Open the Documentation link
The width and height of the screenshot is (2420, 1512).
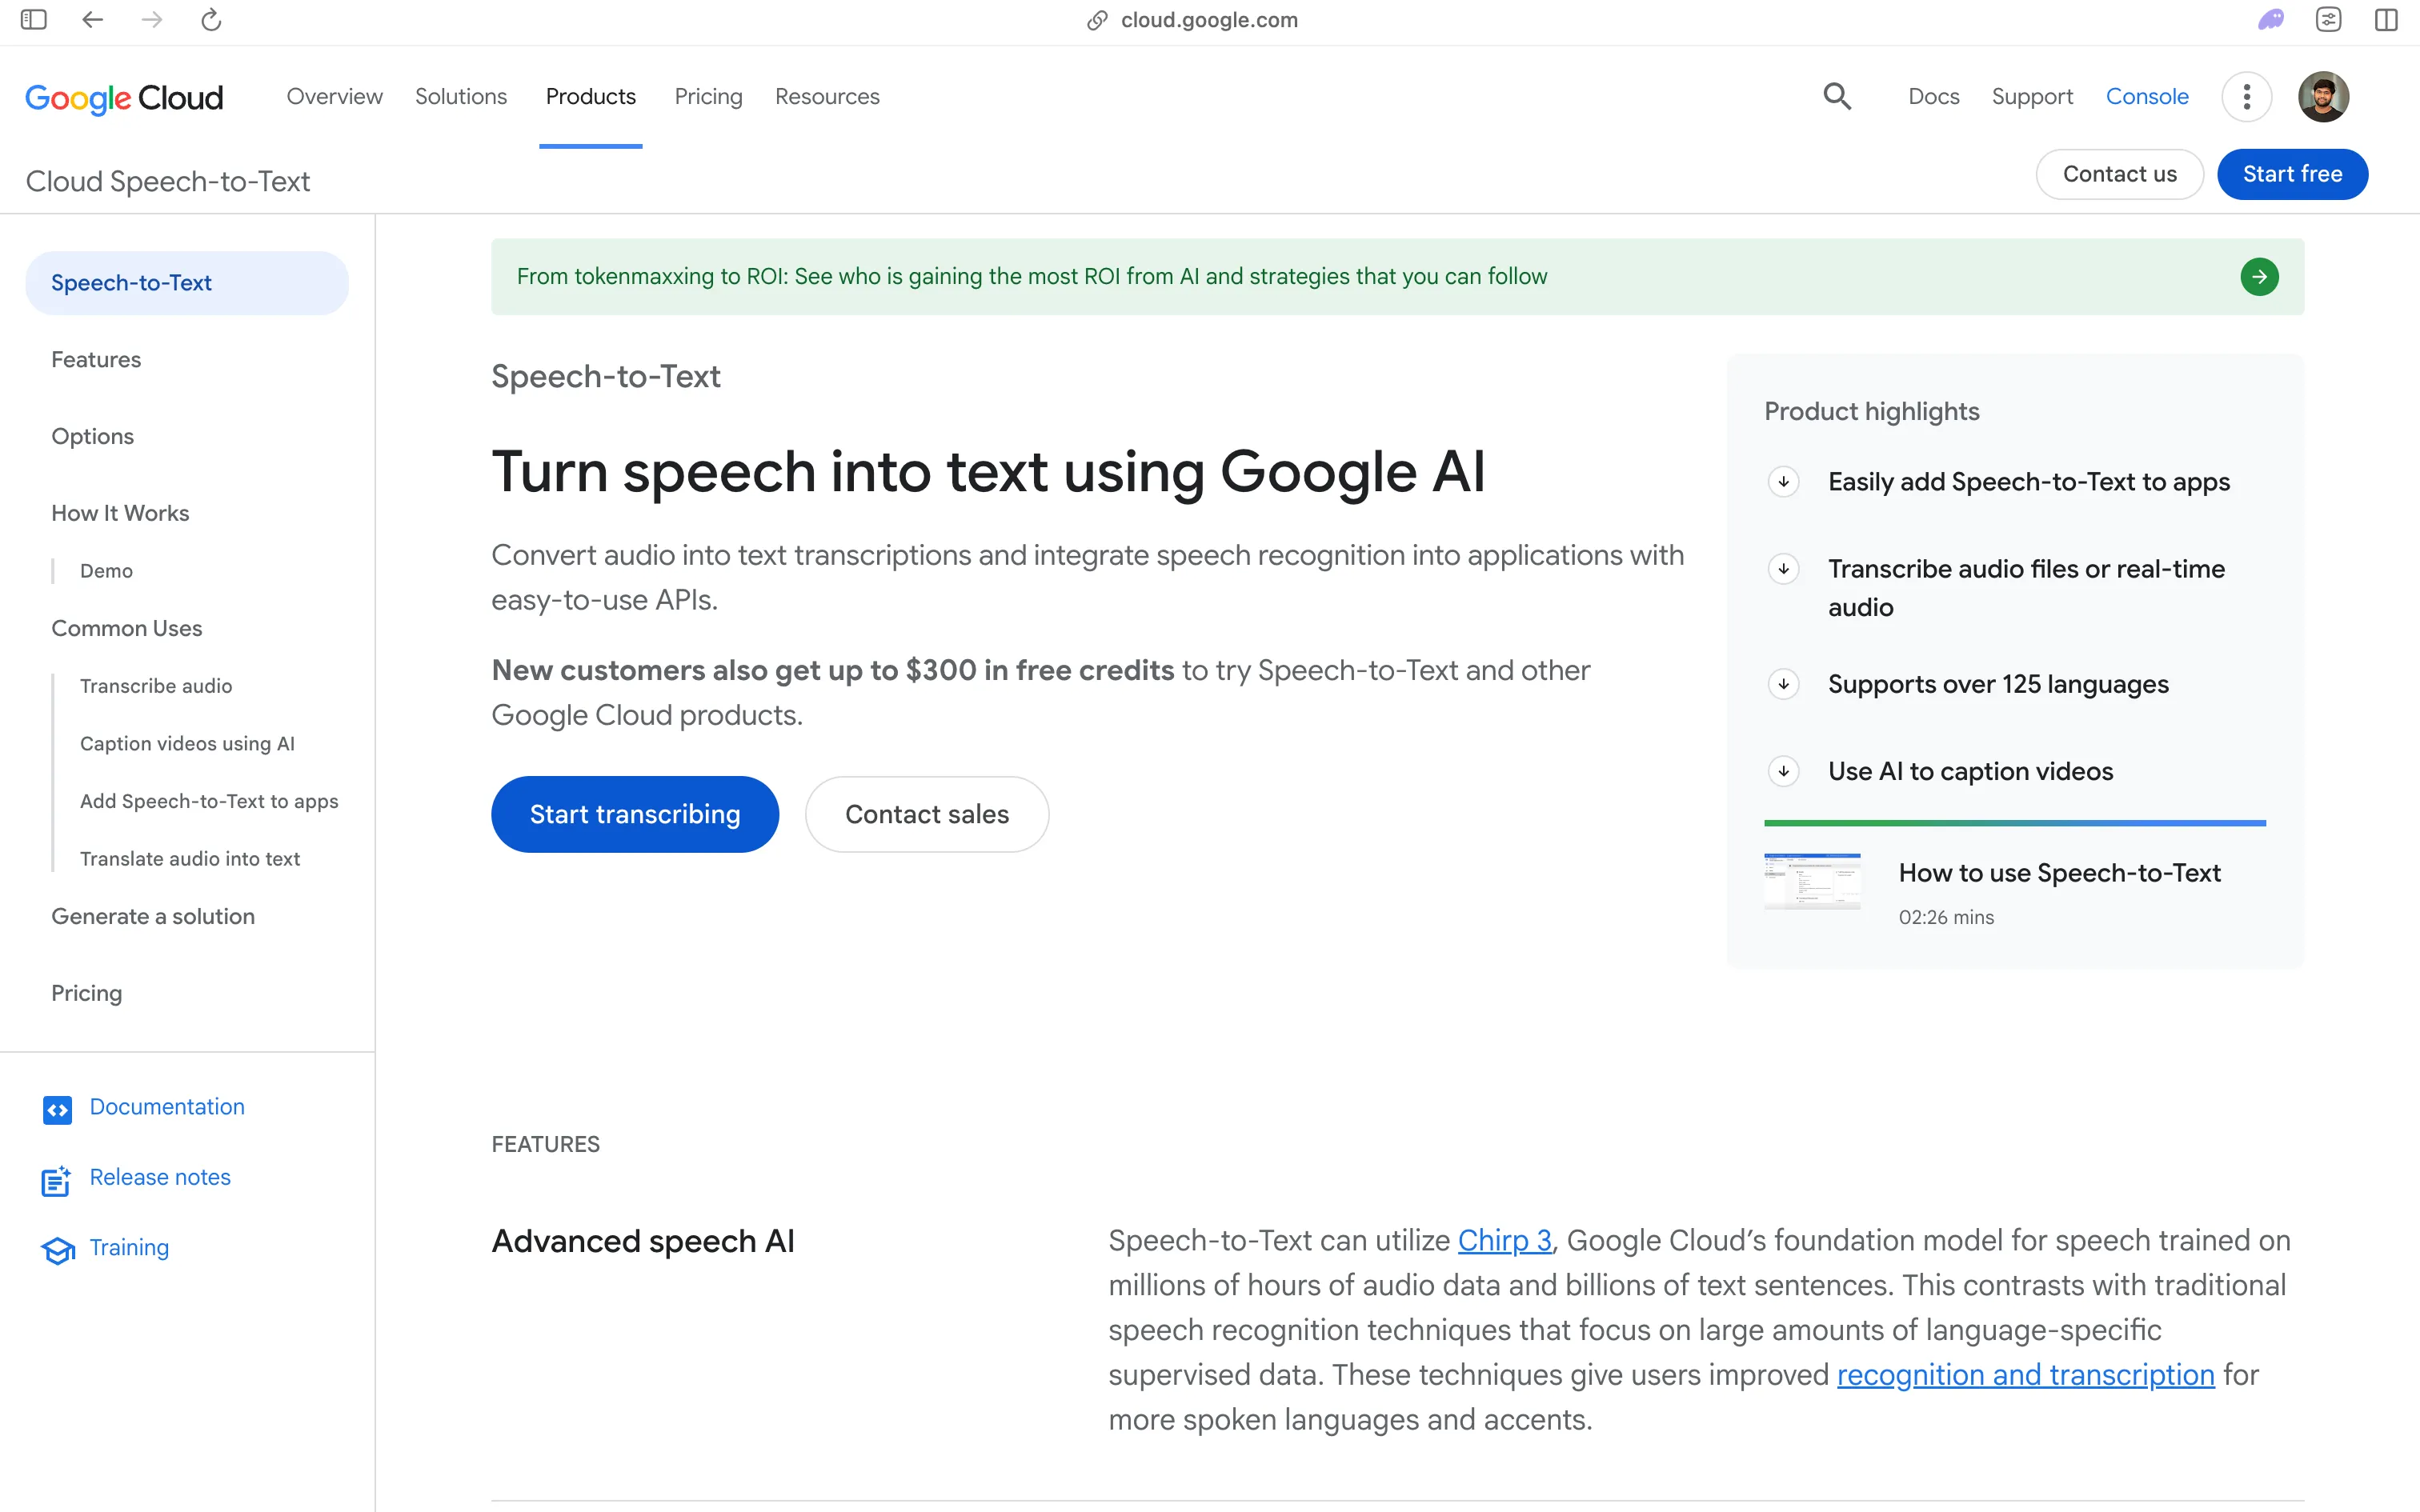[167, 1107]
